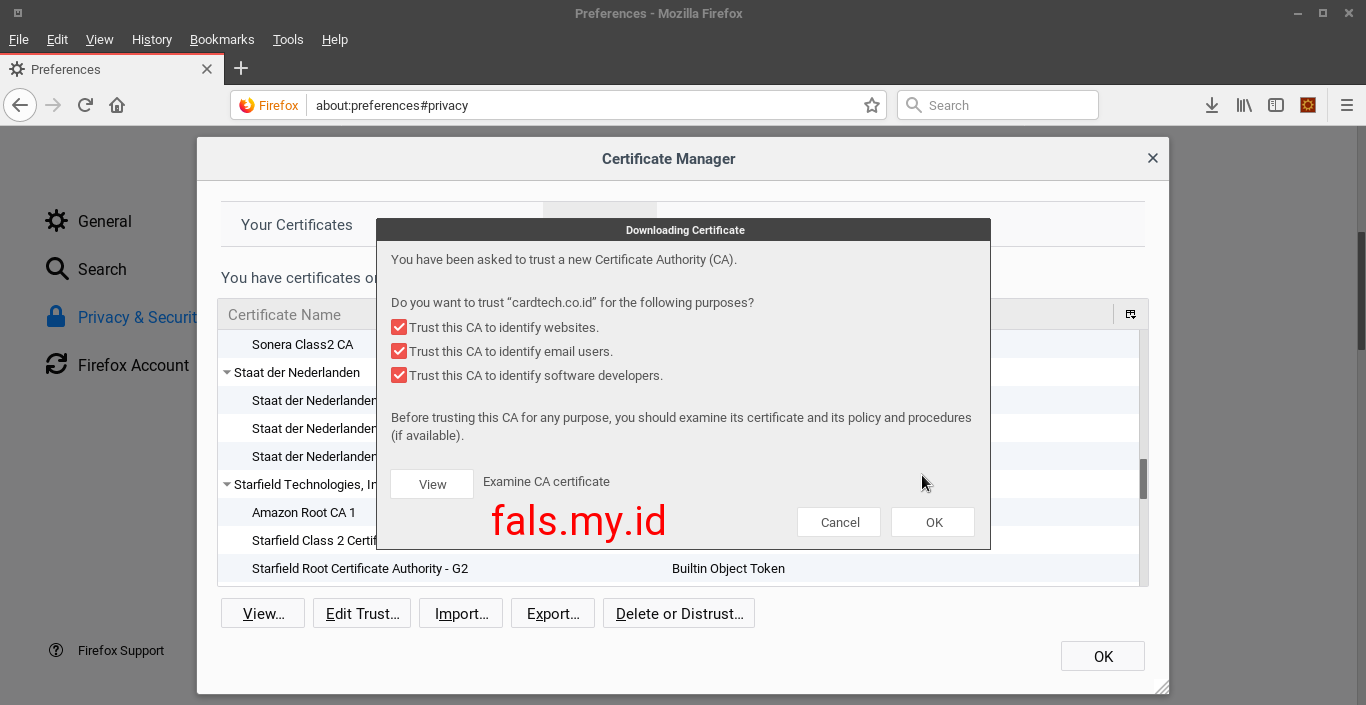
Task: Show sidebars icon in toolbar
Action: pos(1276,105)
